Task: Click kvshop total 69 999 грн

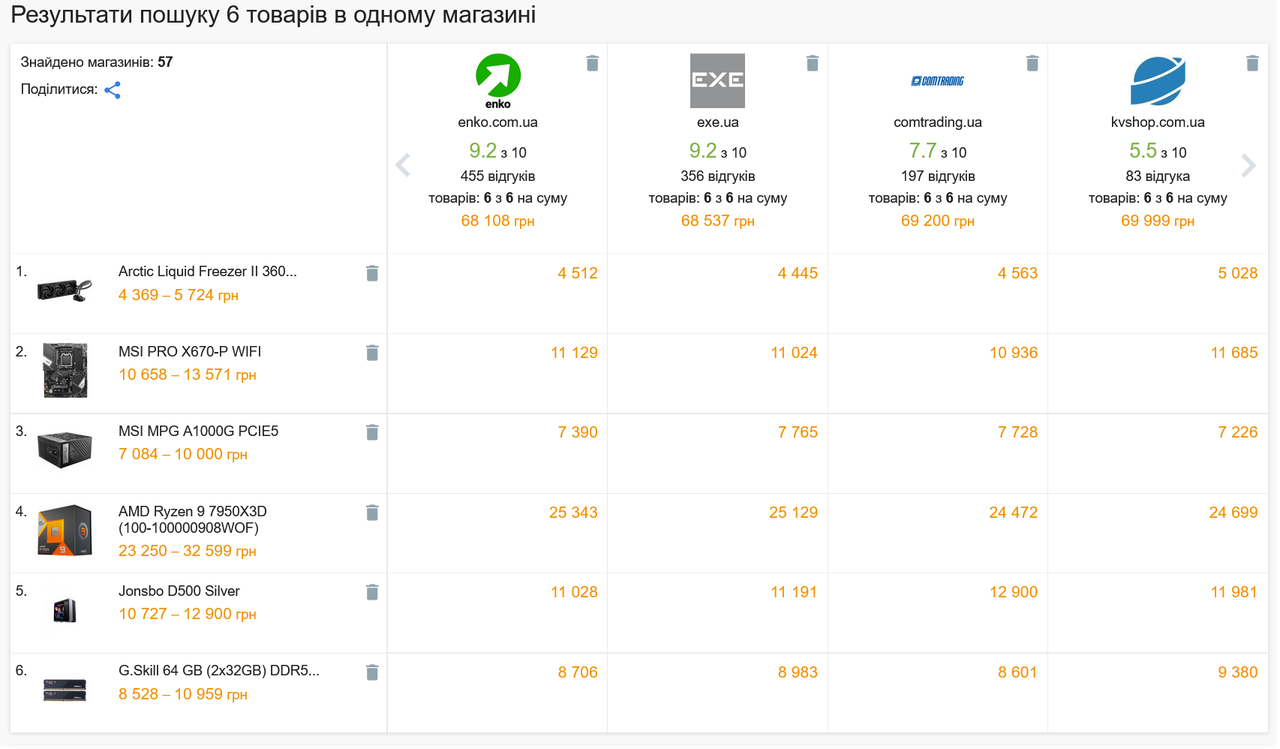Action: pyautogui.click(x=1158, y=221)
